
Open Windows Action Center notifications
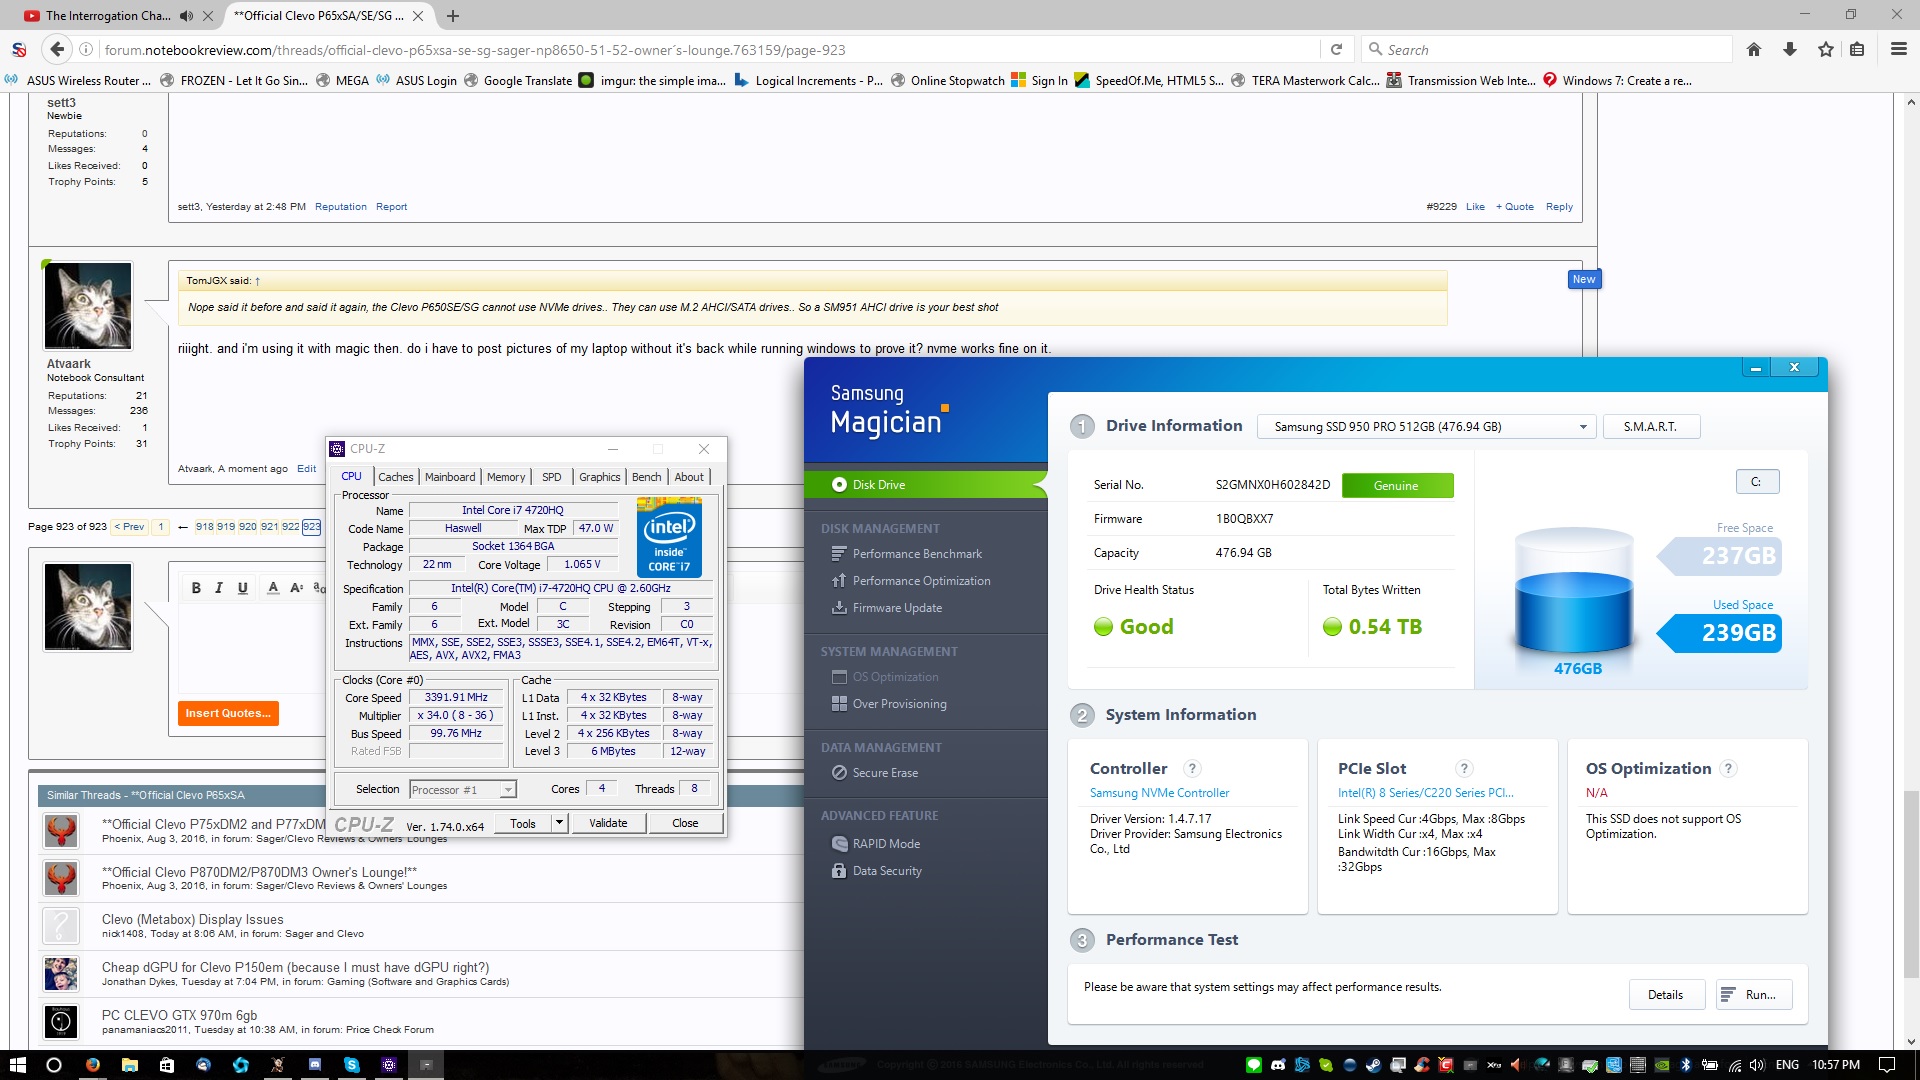1887,1065
